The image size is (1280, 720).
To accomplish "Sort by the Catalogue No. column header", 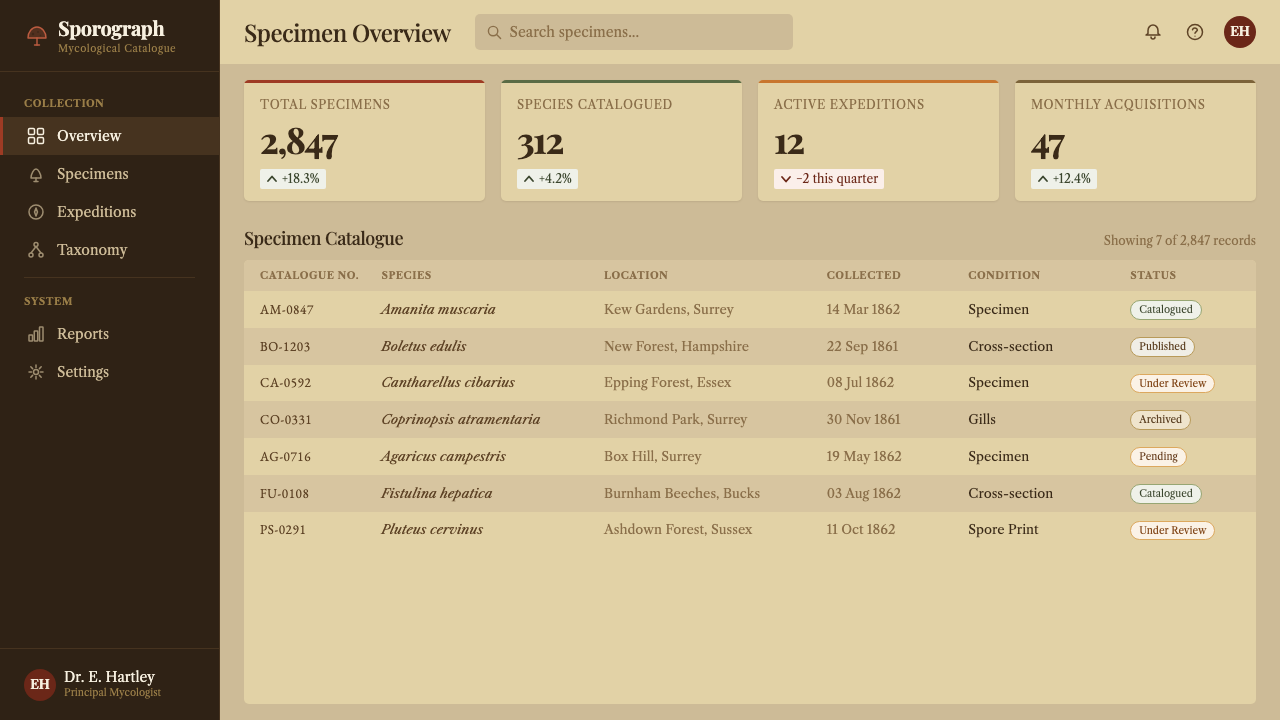I will click(x=309, y=275).
